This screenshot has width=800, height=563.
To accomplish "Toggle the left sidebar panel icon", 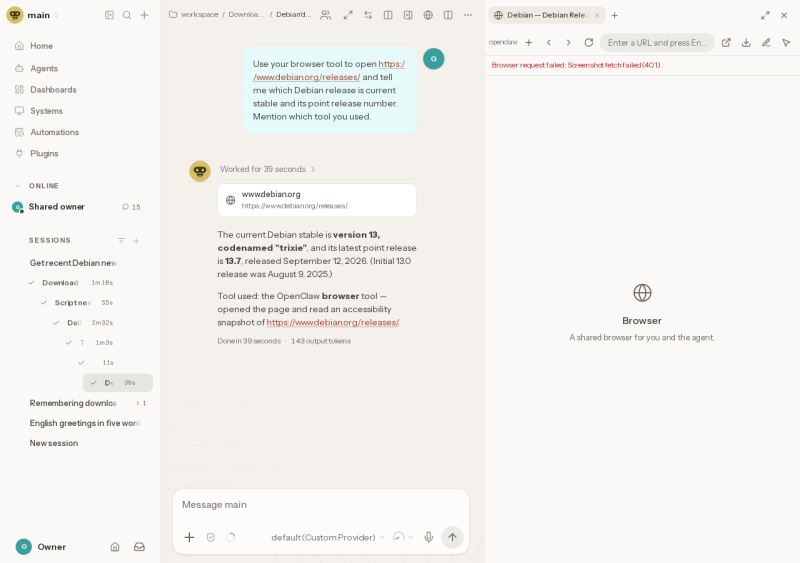I will (109, 15).
